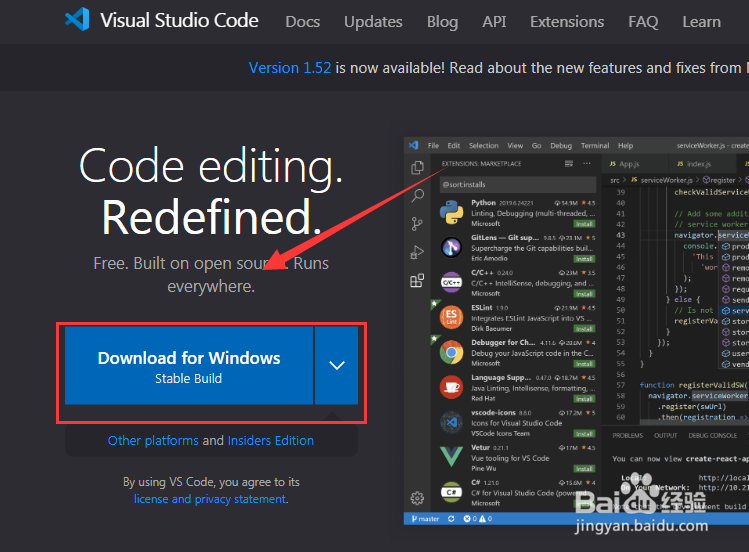Open the Terminal menu
Viewport: 749px width, 552px height.
[x=595, y=146]
